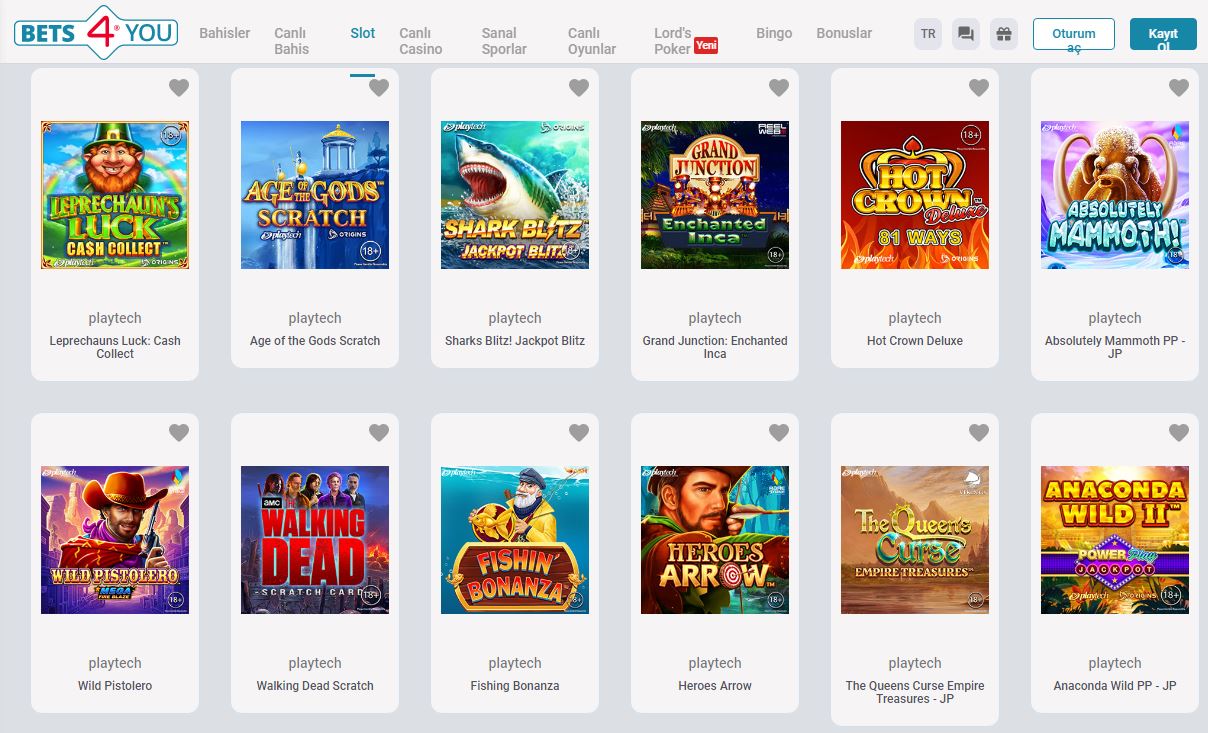The height and width of the screenshot is (733, 1208).
Task: Launch Absolutely Mammoth game from its thumbnail
Action: pyautogui.click(x=1115, y=195)
